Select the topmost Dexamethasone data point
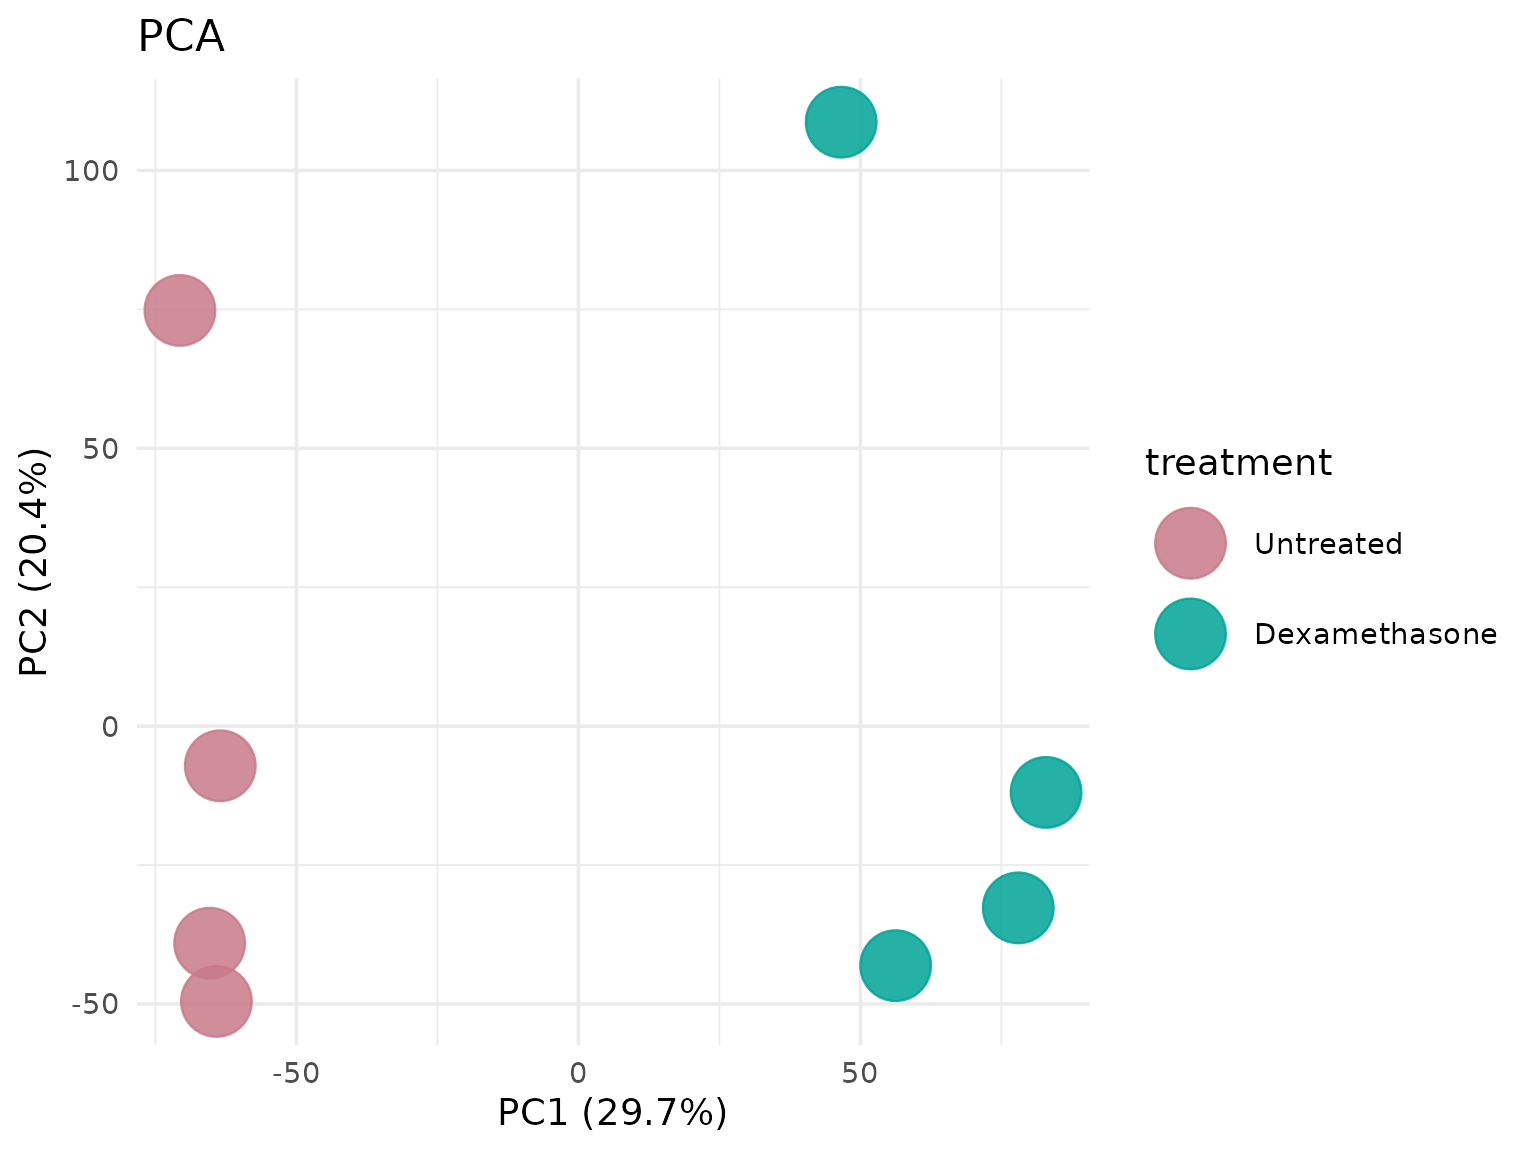1536x1152 pixels. (841, 122)
